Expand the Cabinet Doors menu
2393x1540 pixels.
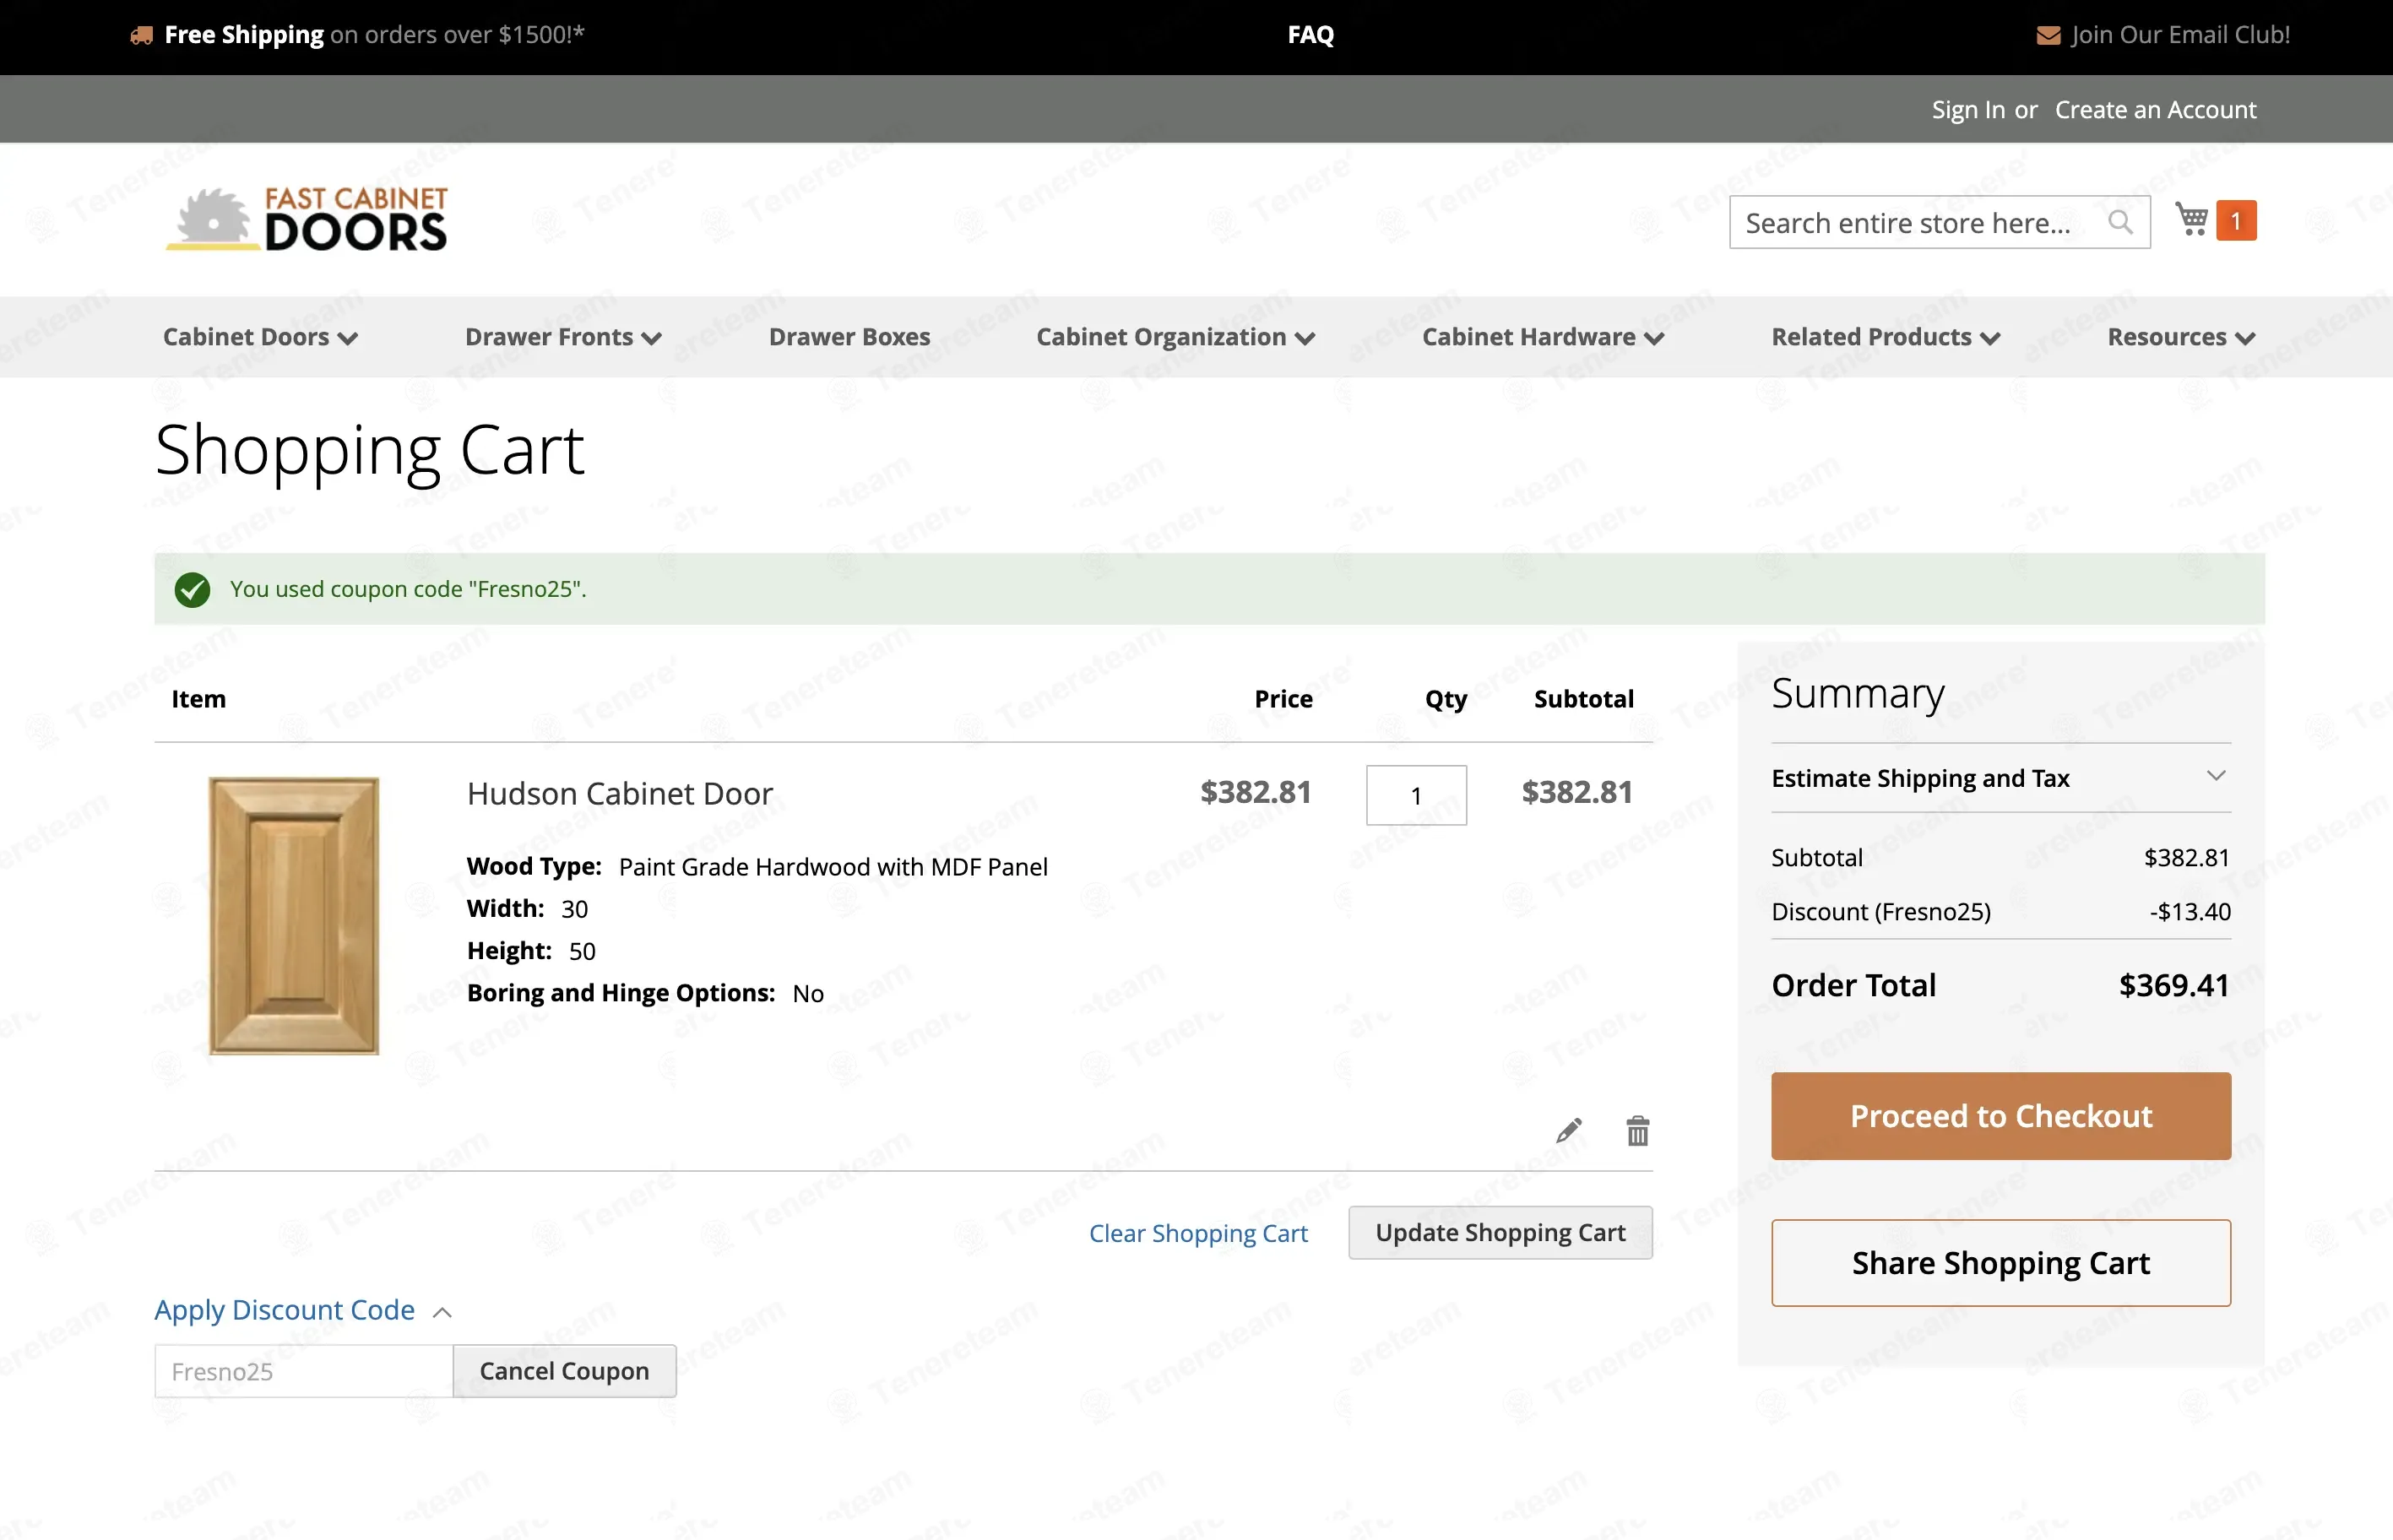click(x=260, y=337)
